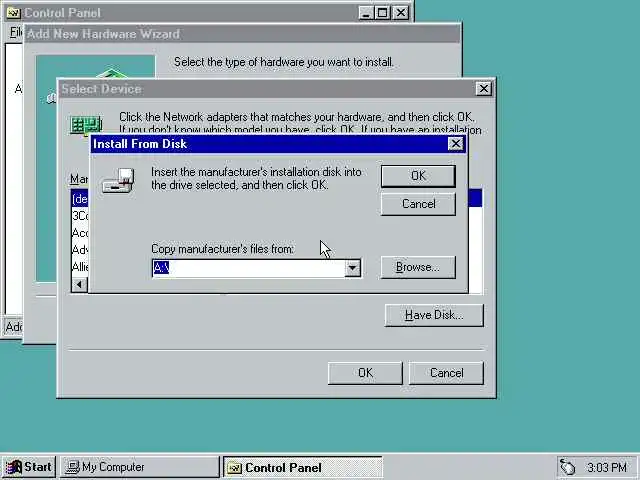
Task: Close the Select Device window
Action: 483,89
